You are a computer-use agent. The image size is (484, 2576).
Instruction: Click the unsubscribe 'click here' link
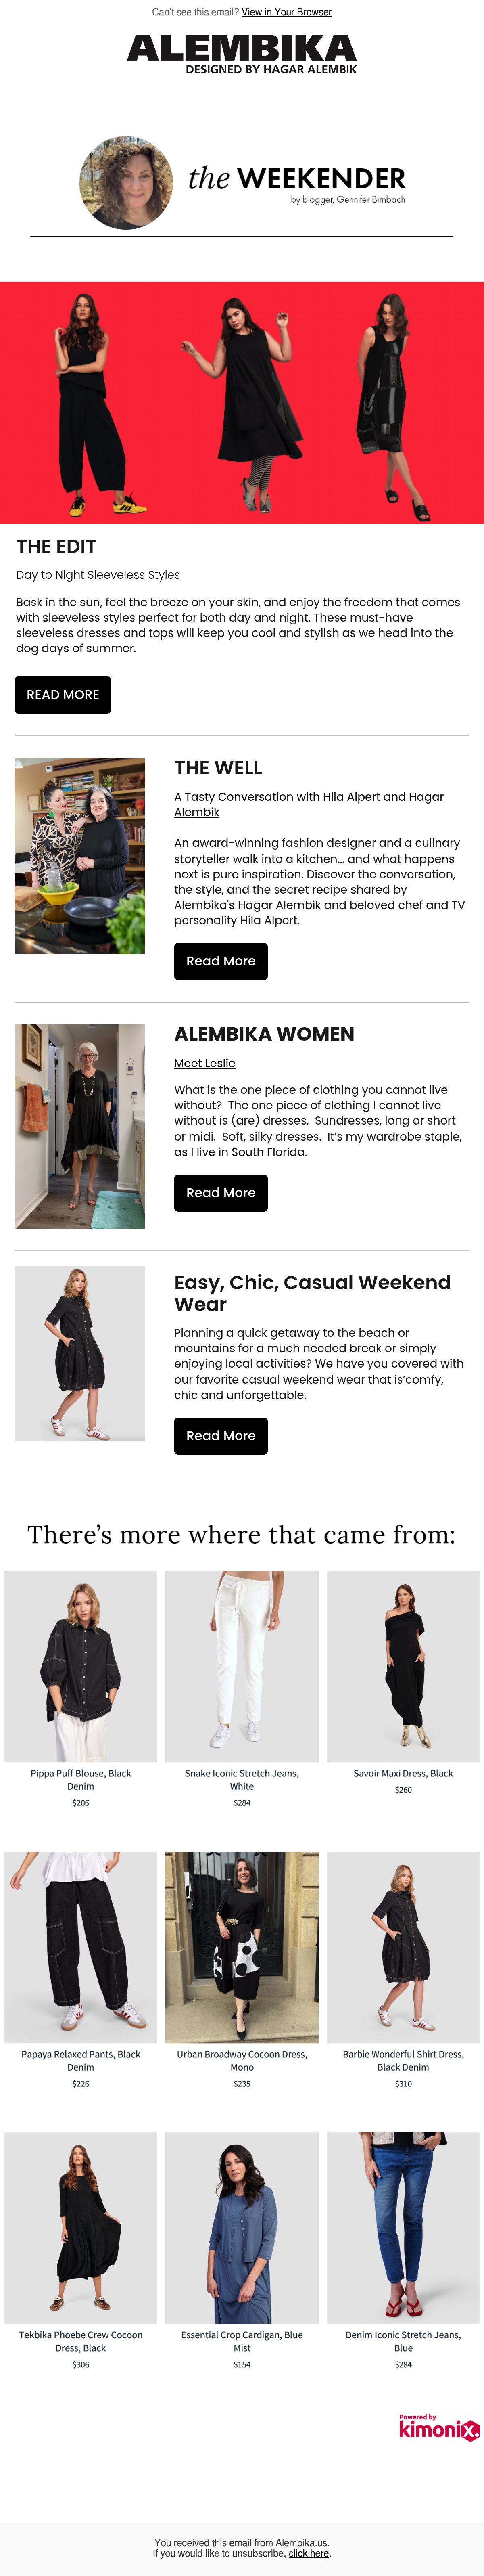pyautogui.click(x=309, y=2553)
